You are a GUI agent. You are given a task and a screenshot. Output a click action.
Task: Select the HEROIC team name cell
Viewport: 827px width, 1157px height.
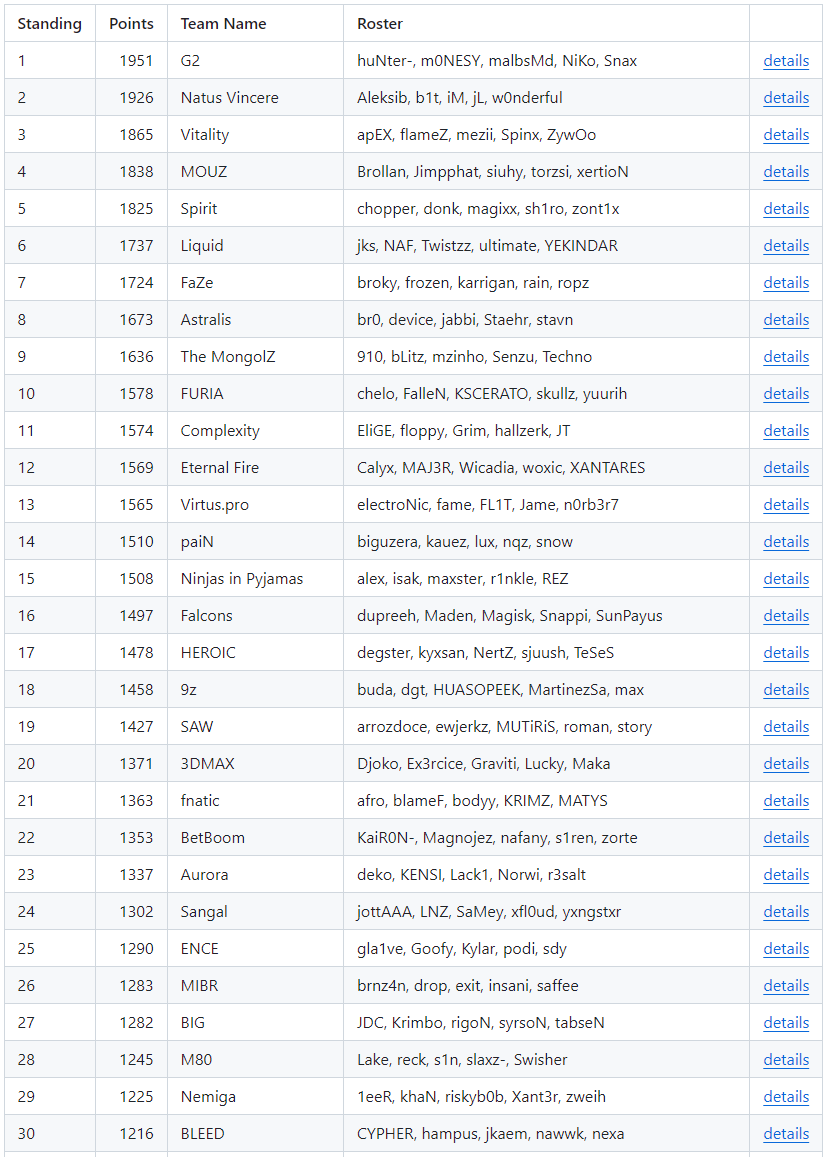click(255, 652)
